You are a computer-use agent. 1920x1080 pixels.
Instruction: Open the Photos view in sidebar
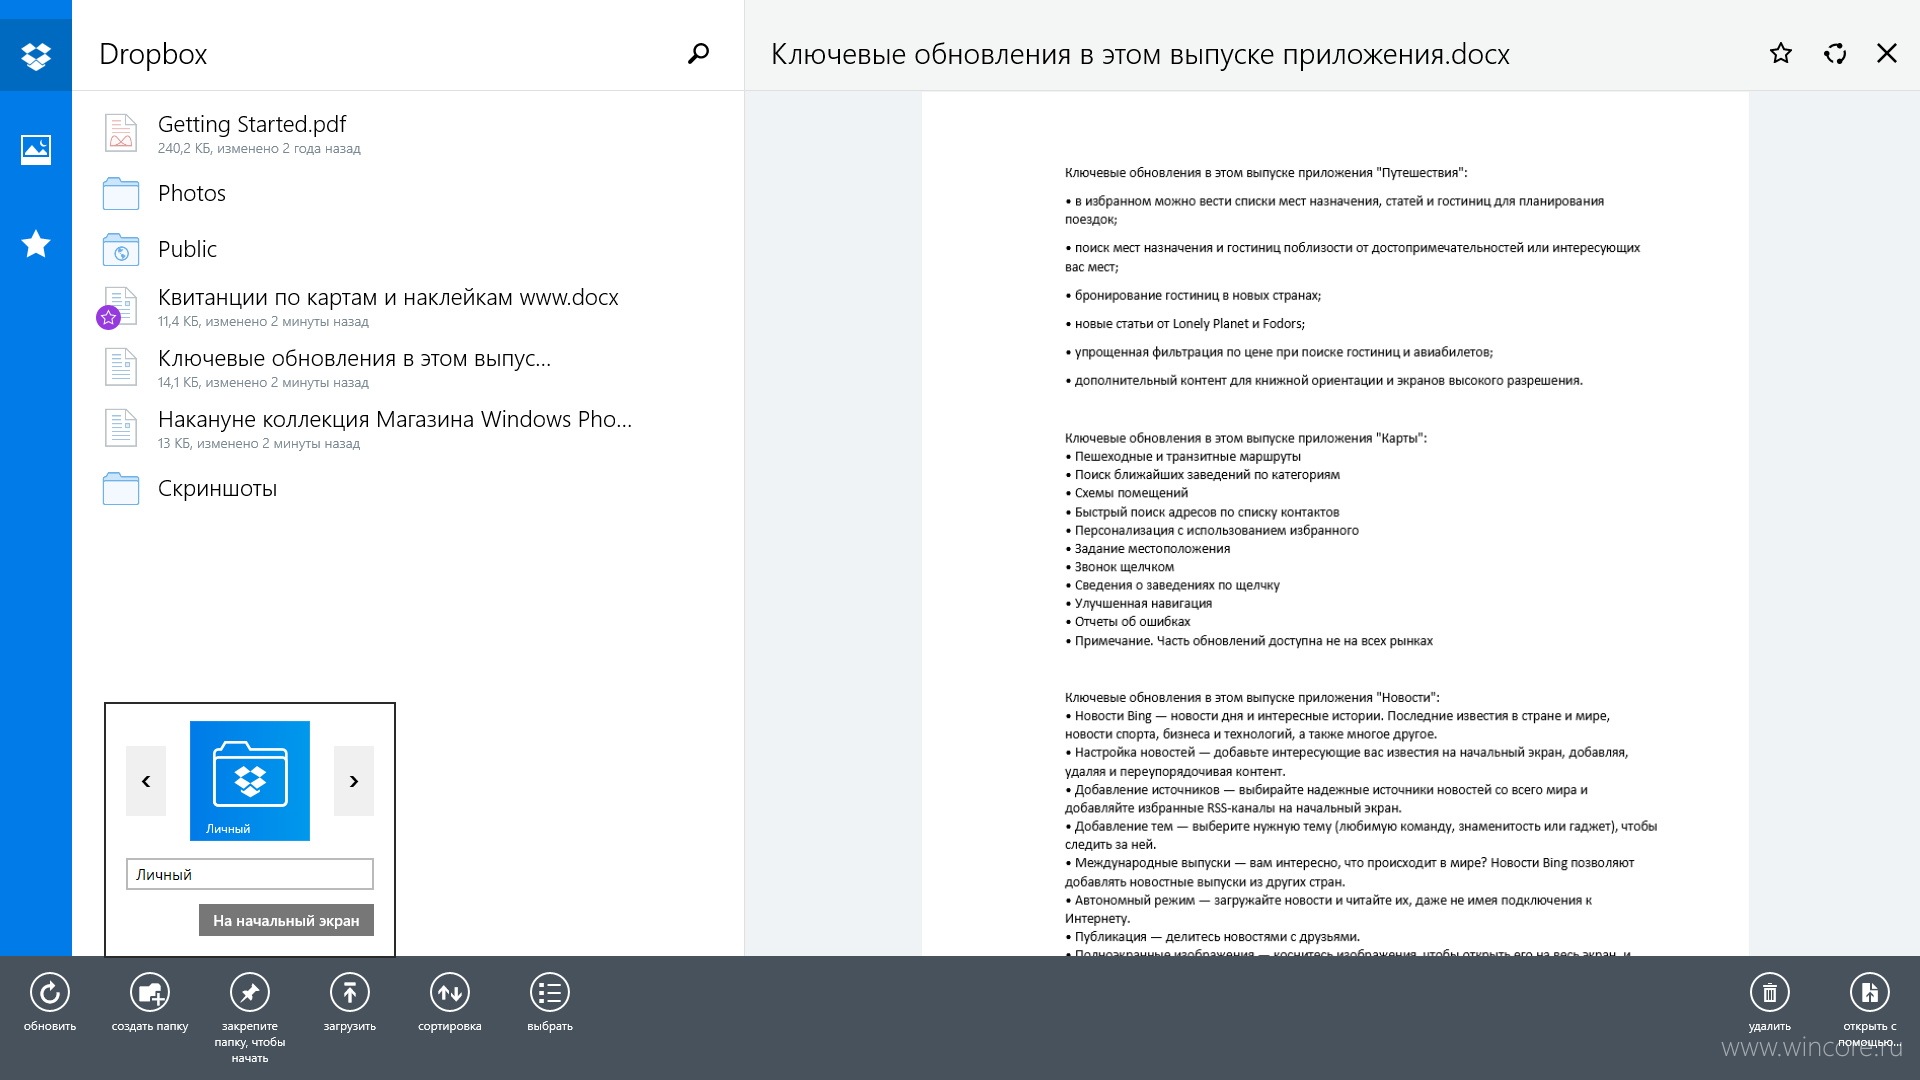coord(36,150)
